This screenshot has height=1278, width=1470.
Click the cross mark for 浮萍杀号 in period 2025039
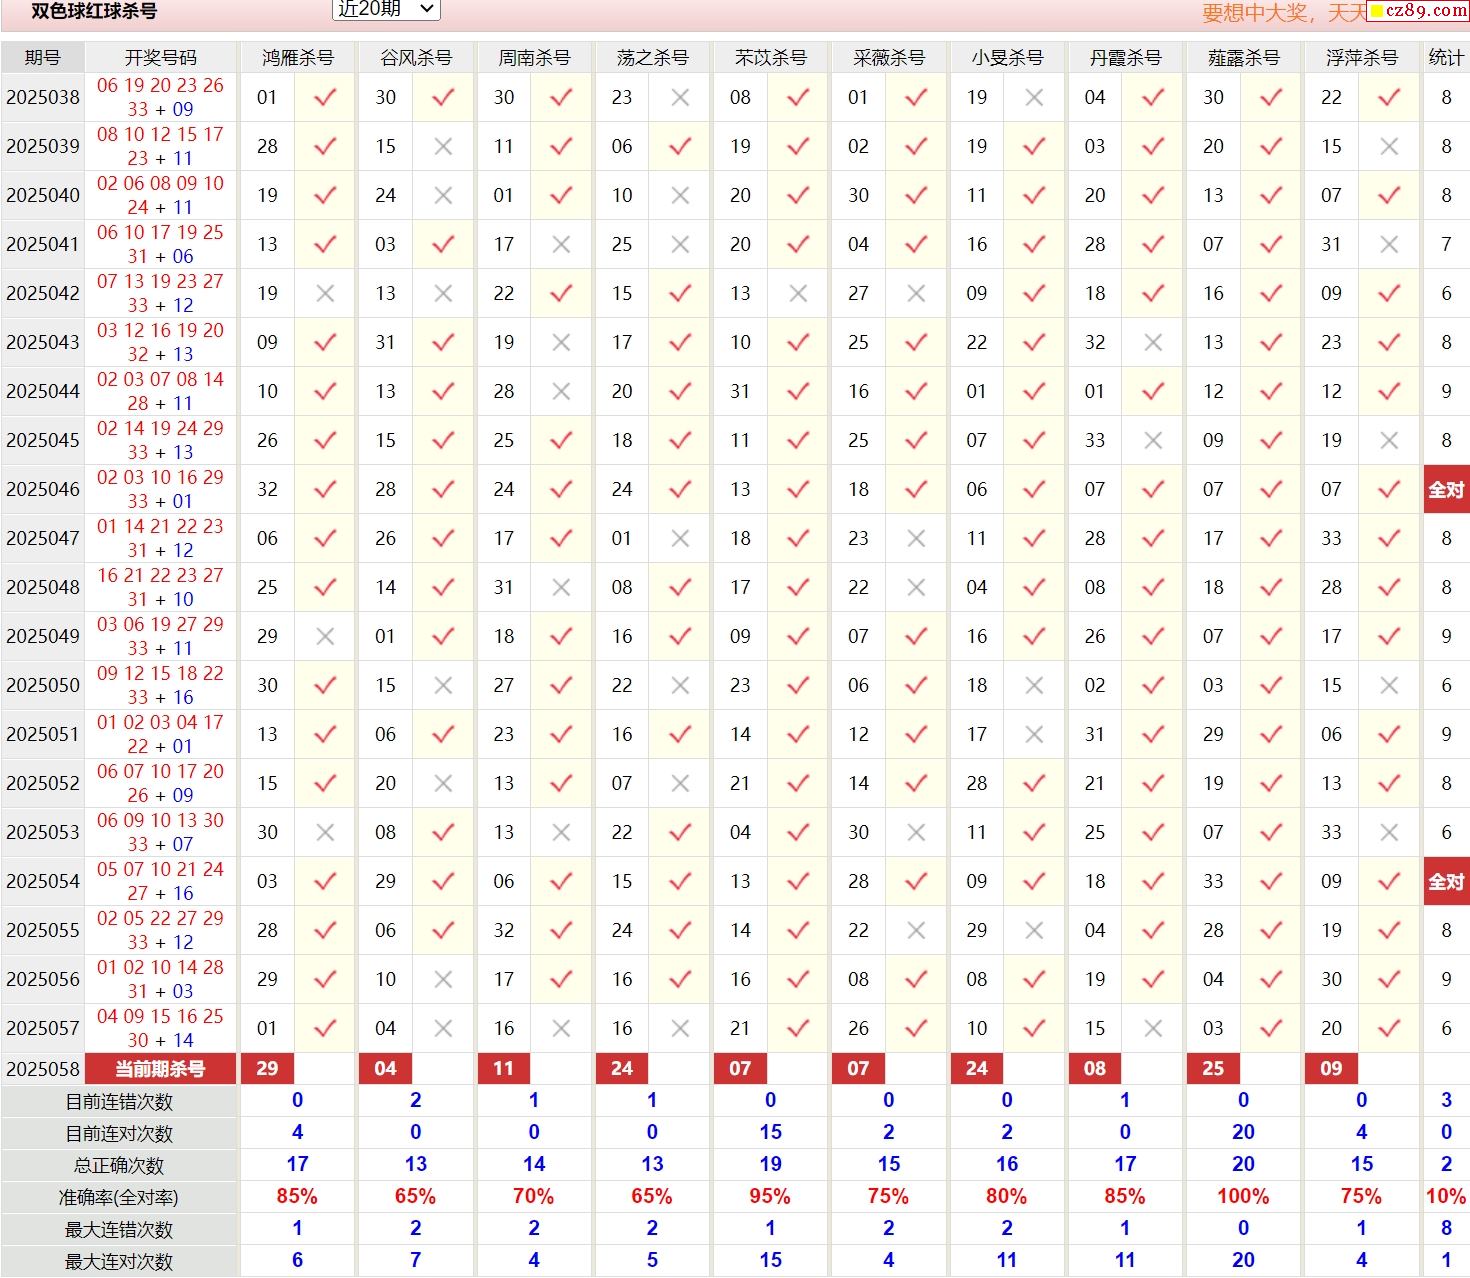pyautogui.click(x=1389, y=147)
